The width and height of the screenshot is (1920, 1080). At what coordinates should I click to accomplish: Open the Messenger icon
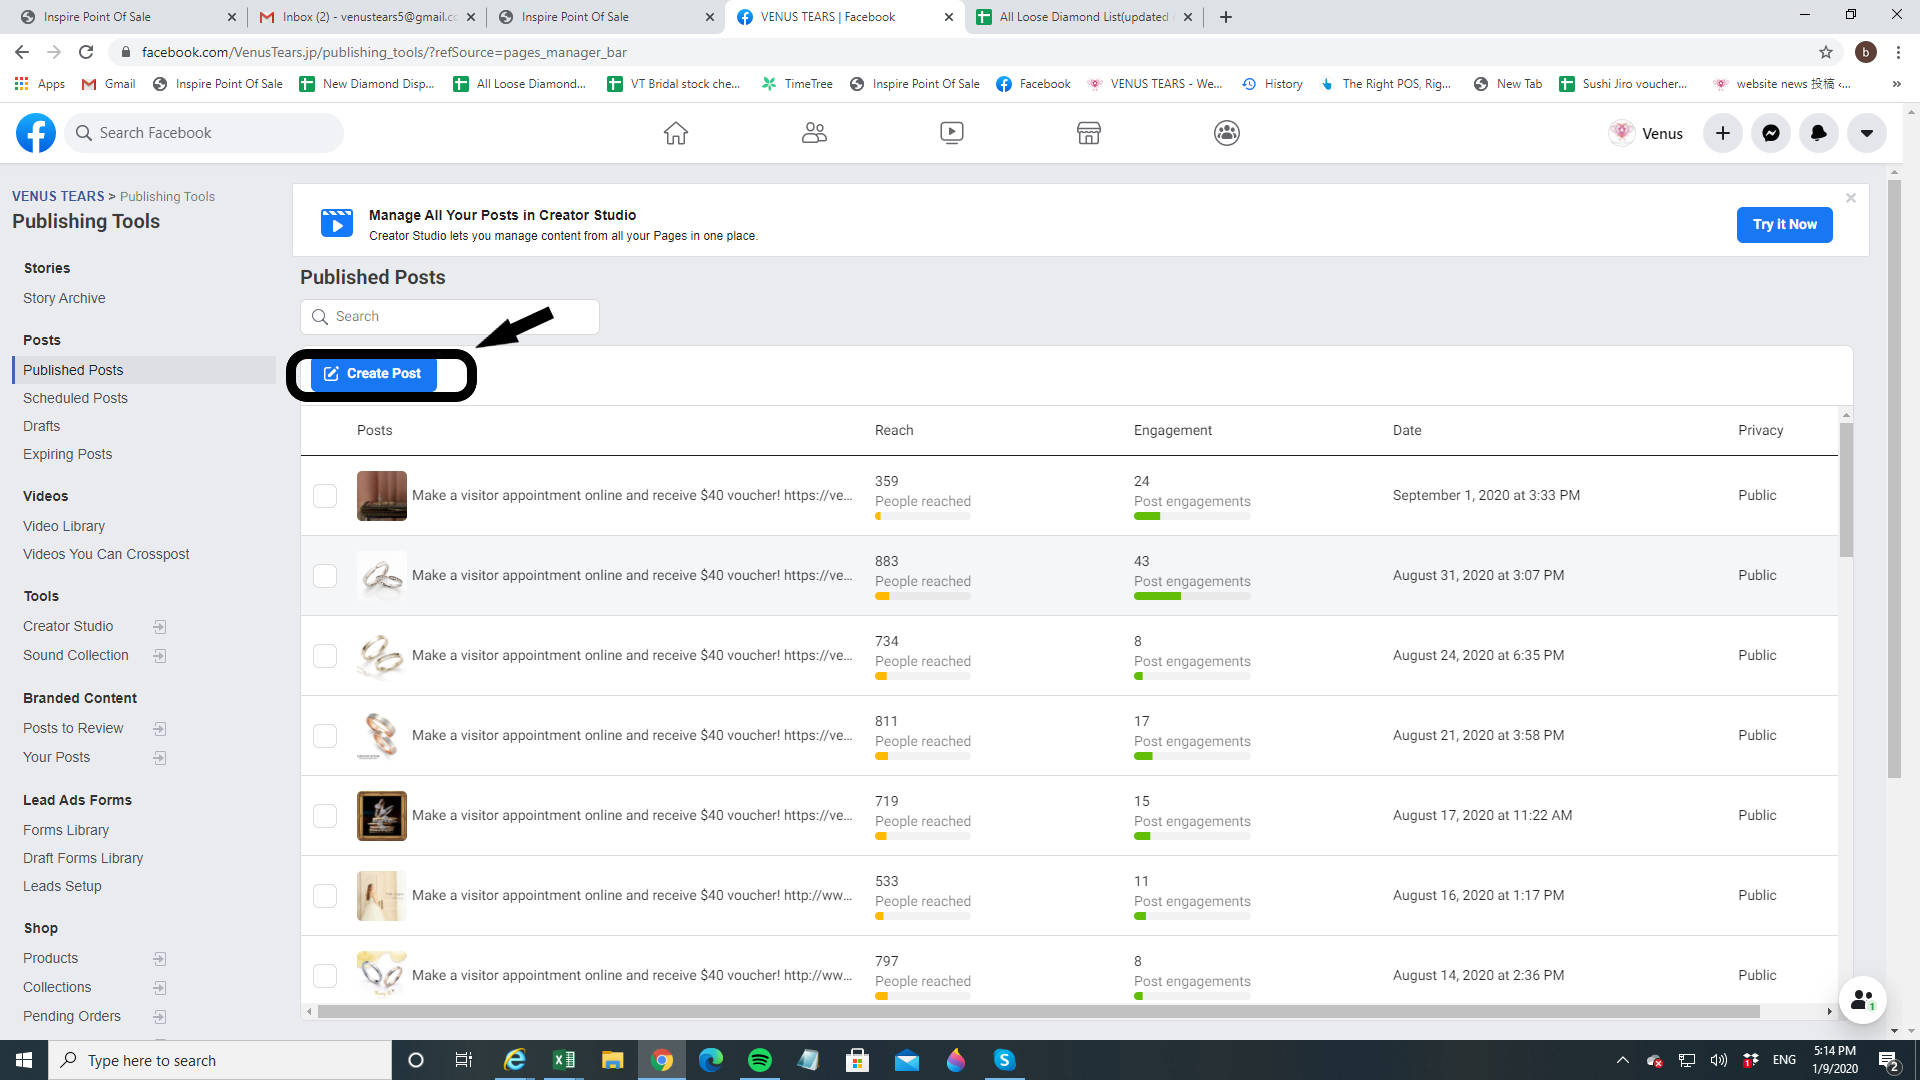tap(1771, 133)
